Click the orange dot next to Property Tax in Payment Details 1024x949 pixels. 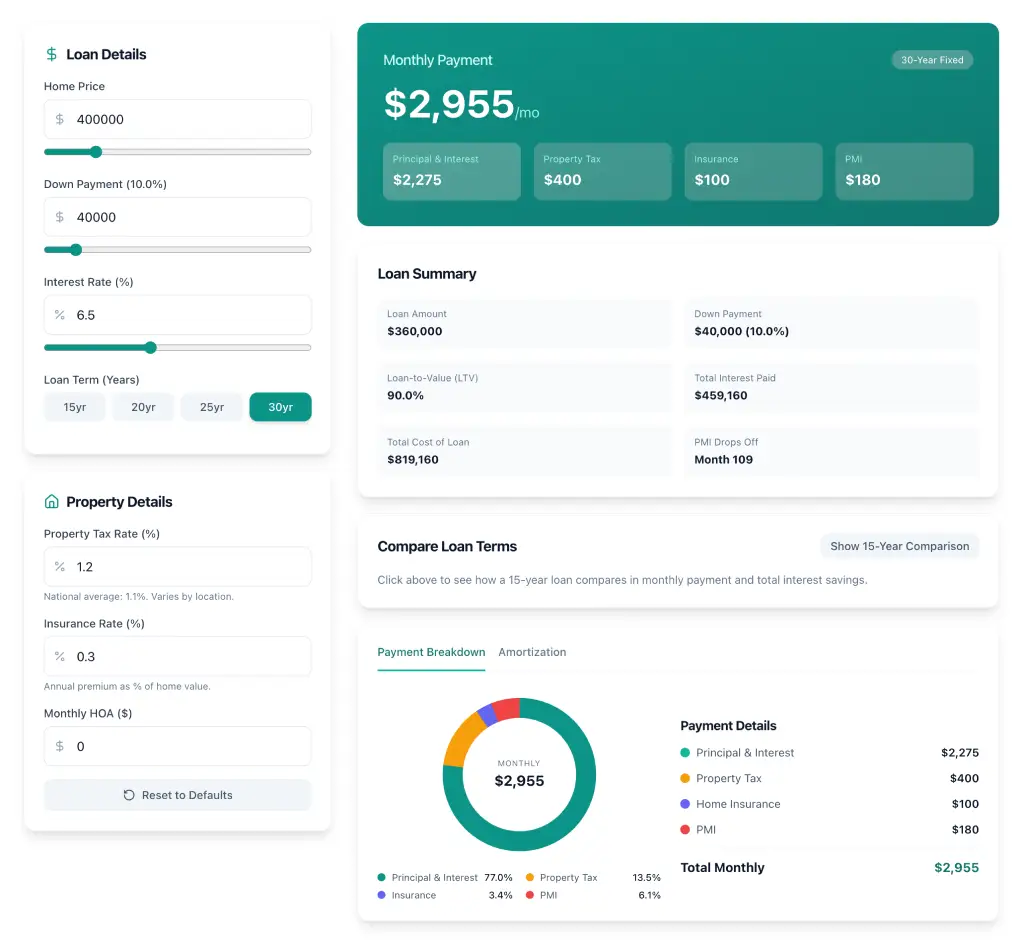(x=685, y=778)
